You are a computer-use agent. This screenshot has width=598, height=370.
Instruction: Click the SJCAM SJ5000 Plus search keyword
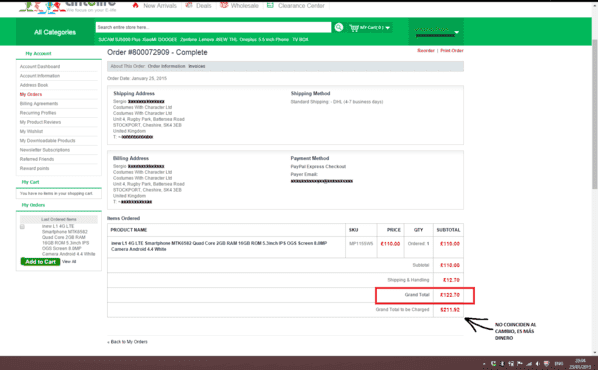pyautogui.click(x=119, y=40)
